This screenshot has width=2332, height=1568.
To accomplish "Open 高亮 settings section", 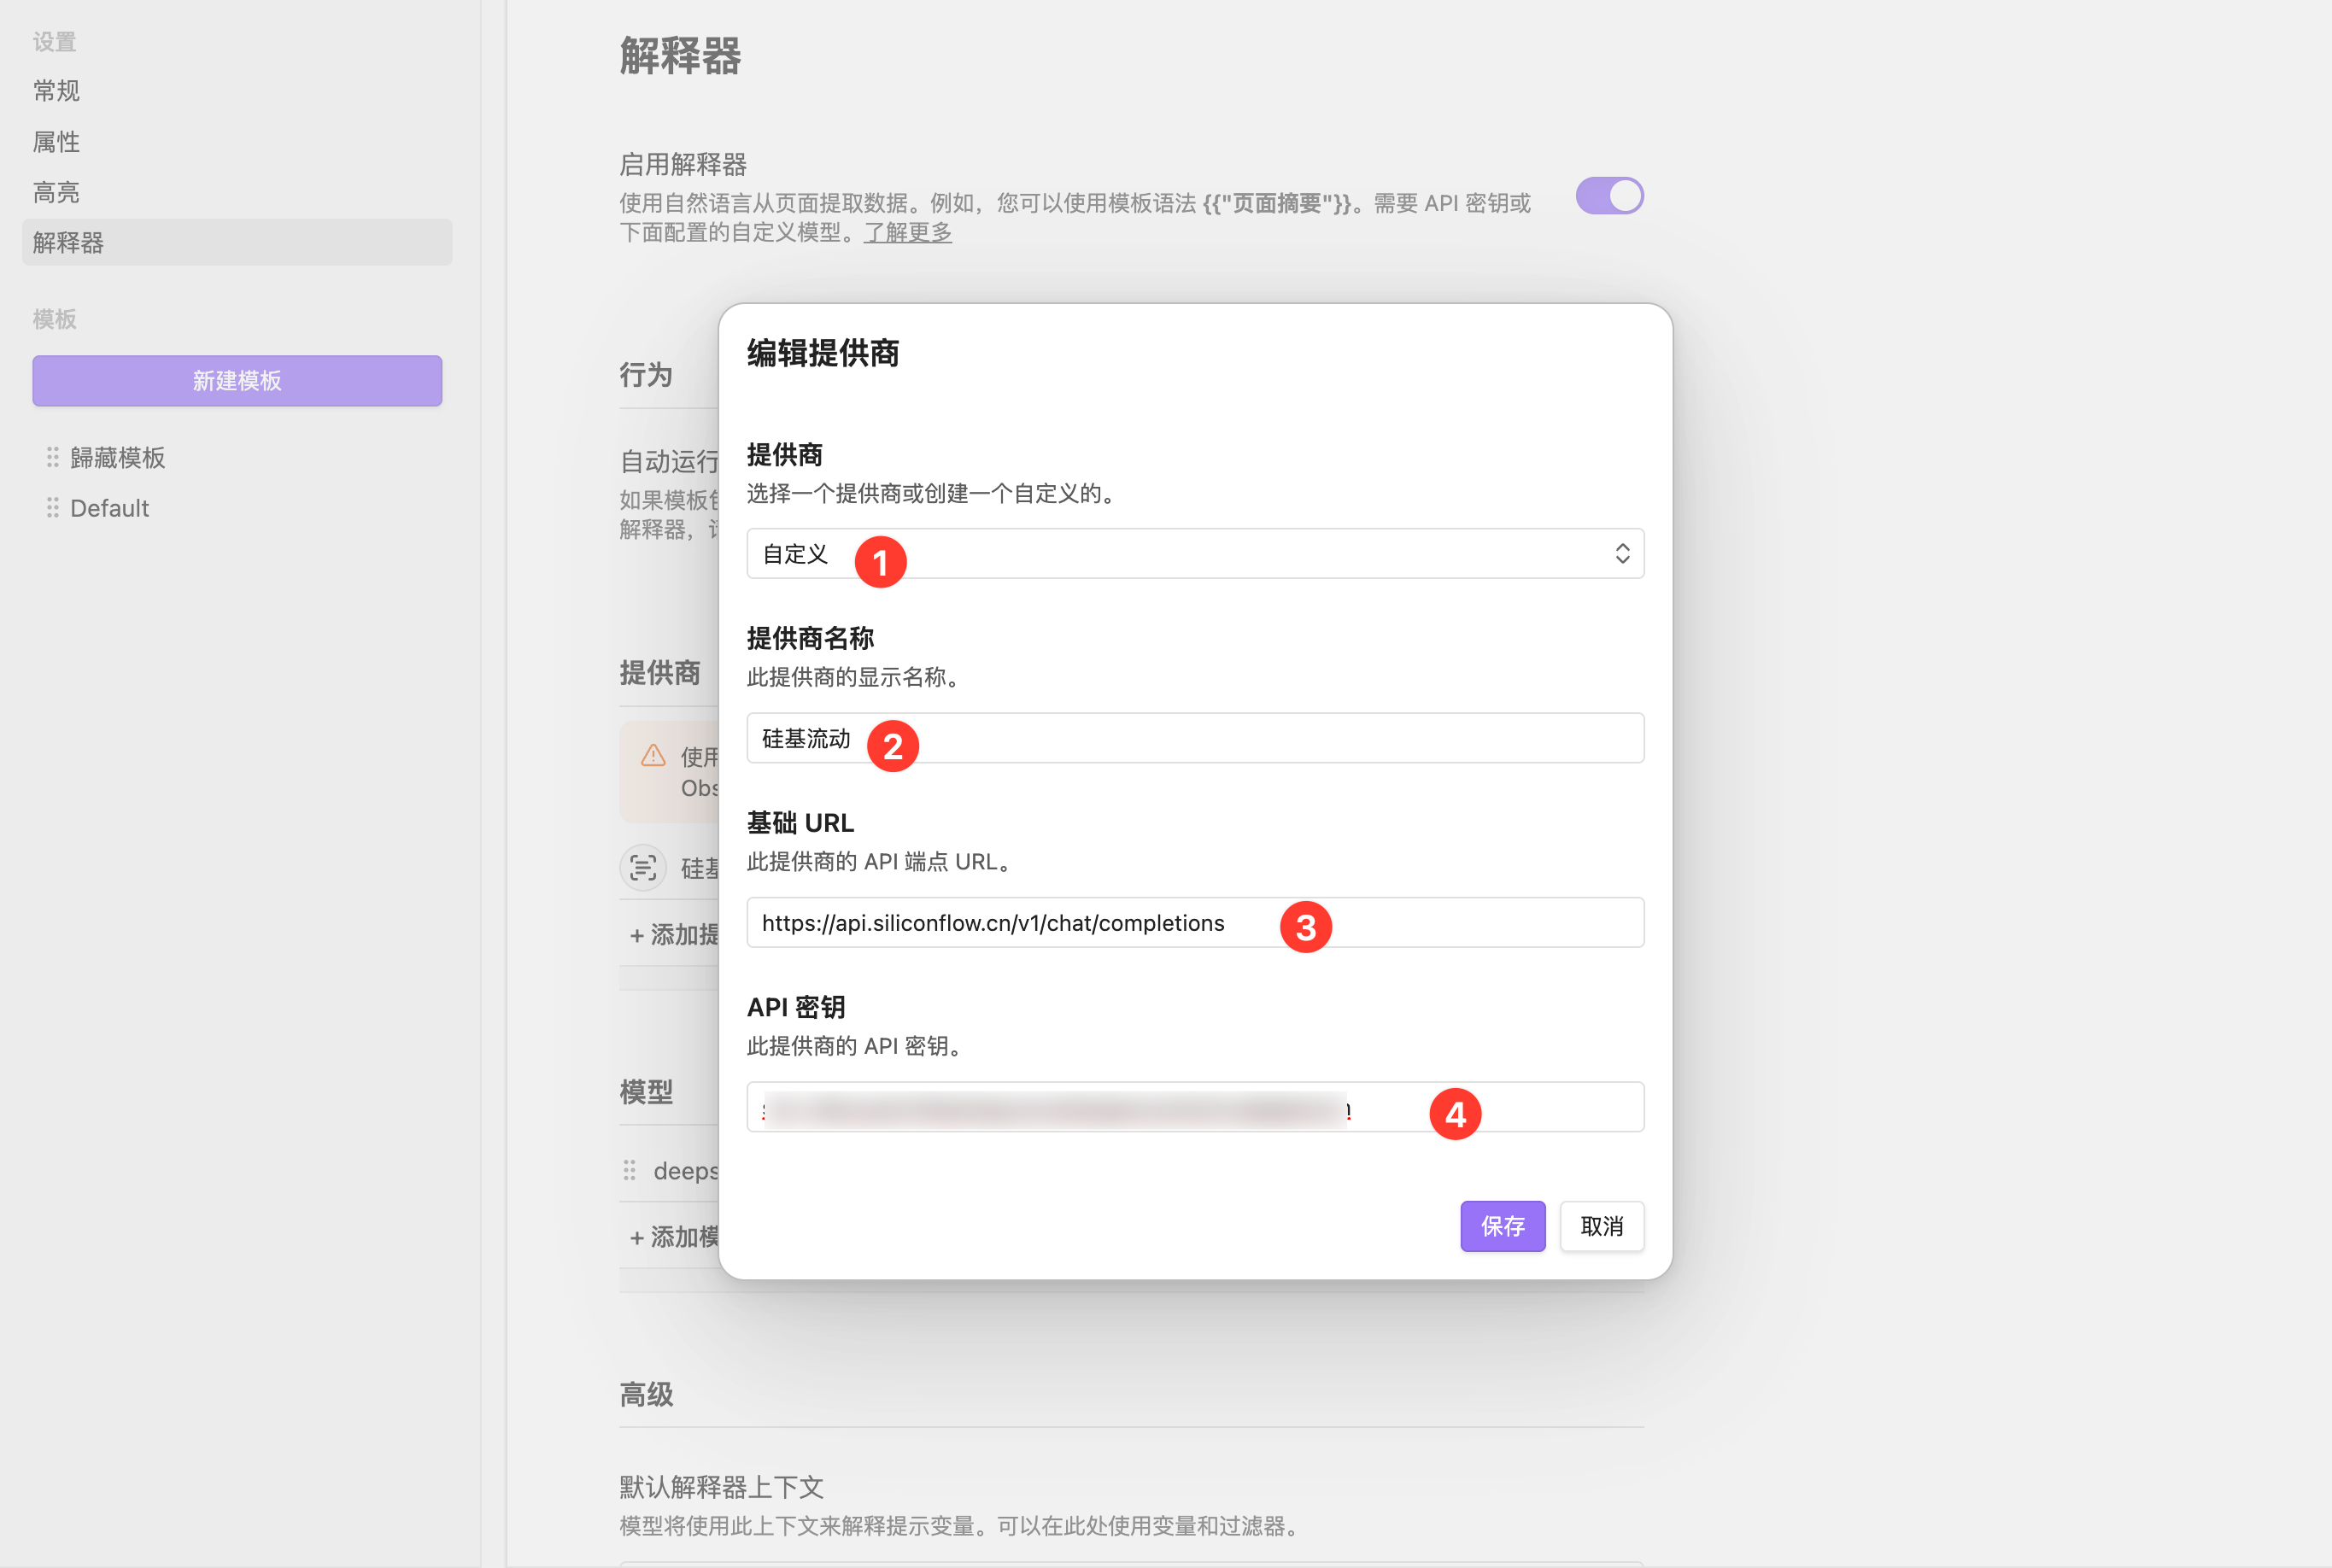I will pos(57,192).
